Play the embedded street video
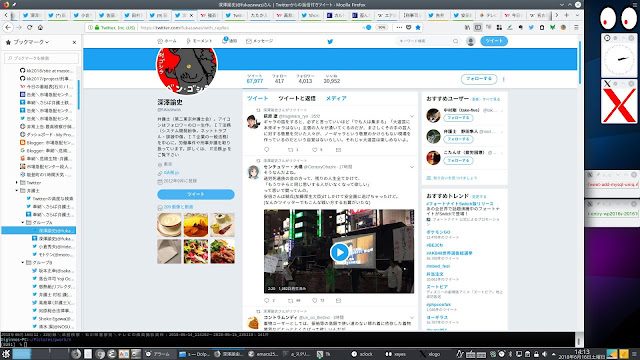 [x=339, y=252]
